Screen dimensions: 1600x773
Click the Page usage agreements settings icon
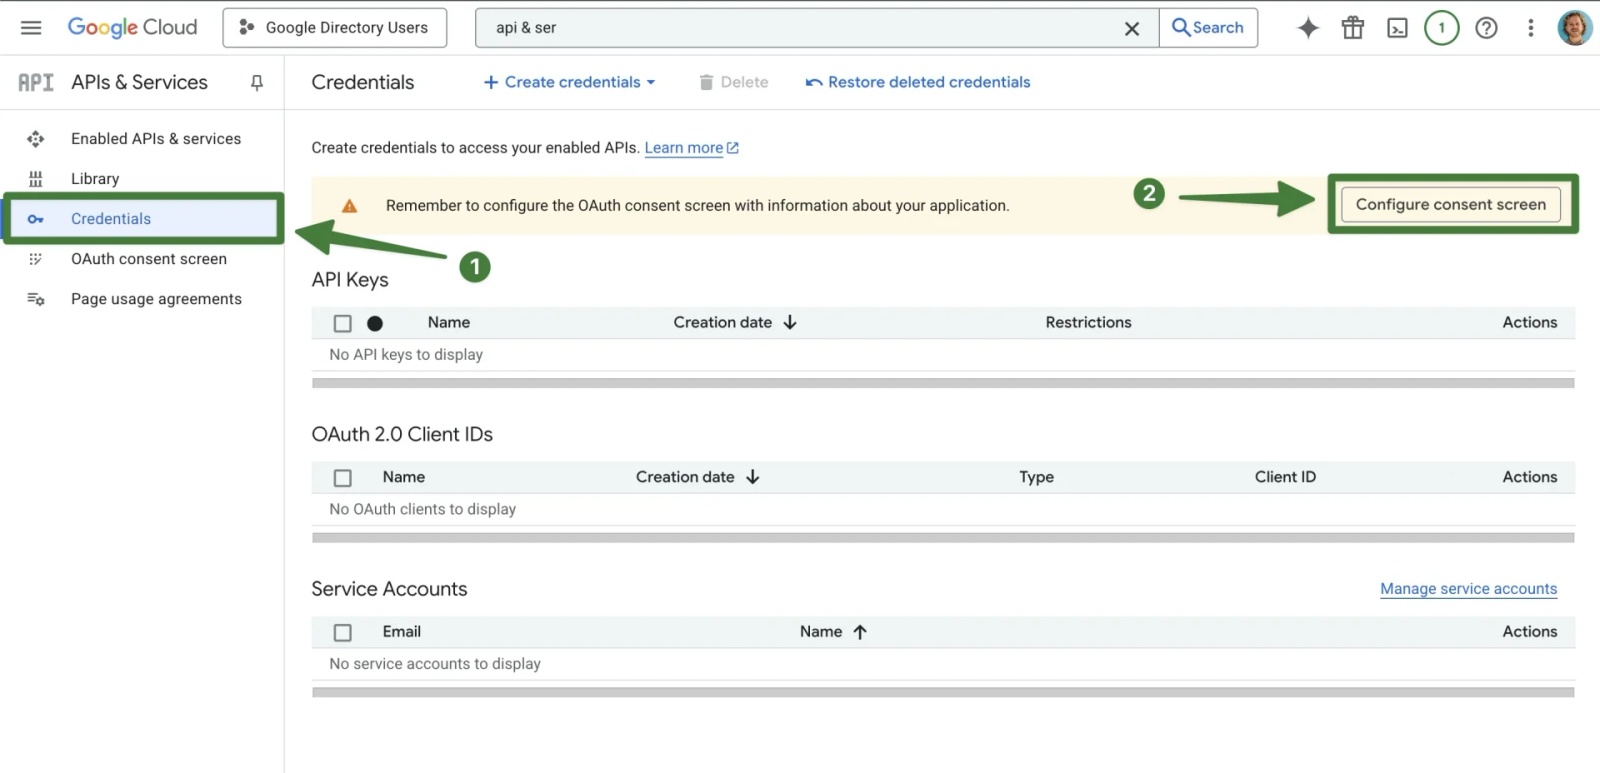point(35,299)
